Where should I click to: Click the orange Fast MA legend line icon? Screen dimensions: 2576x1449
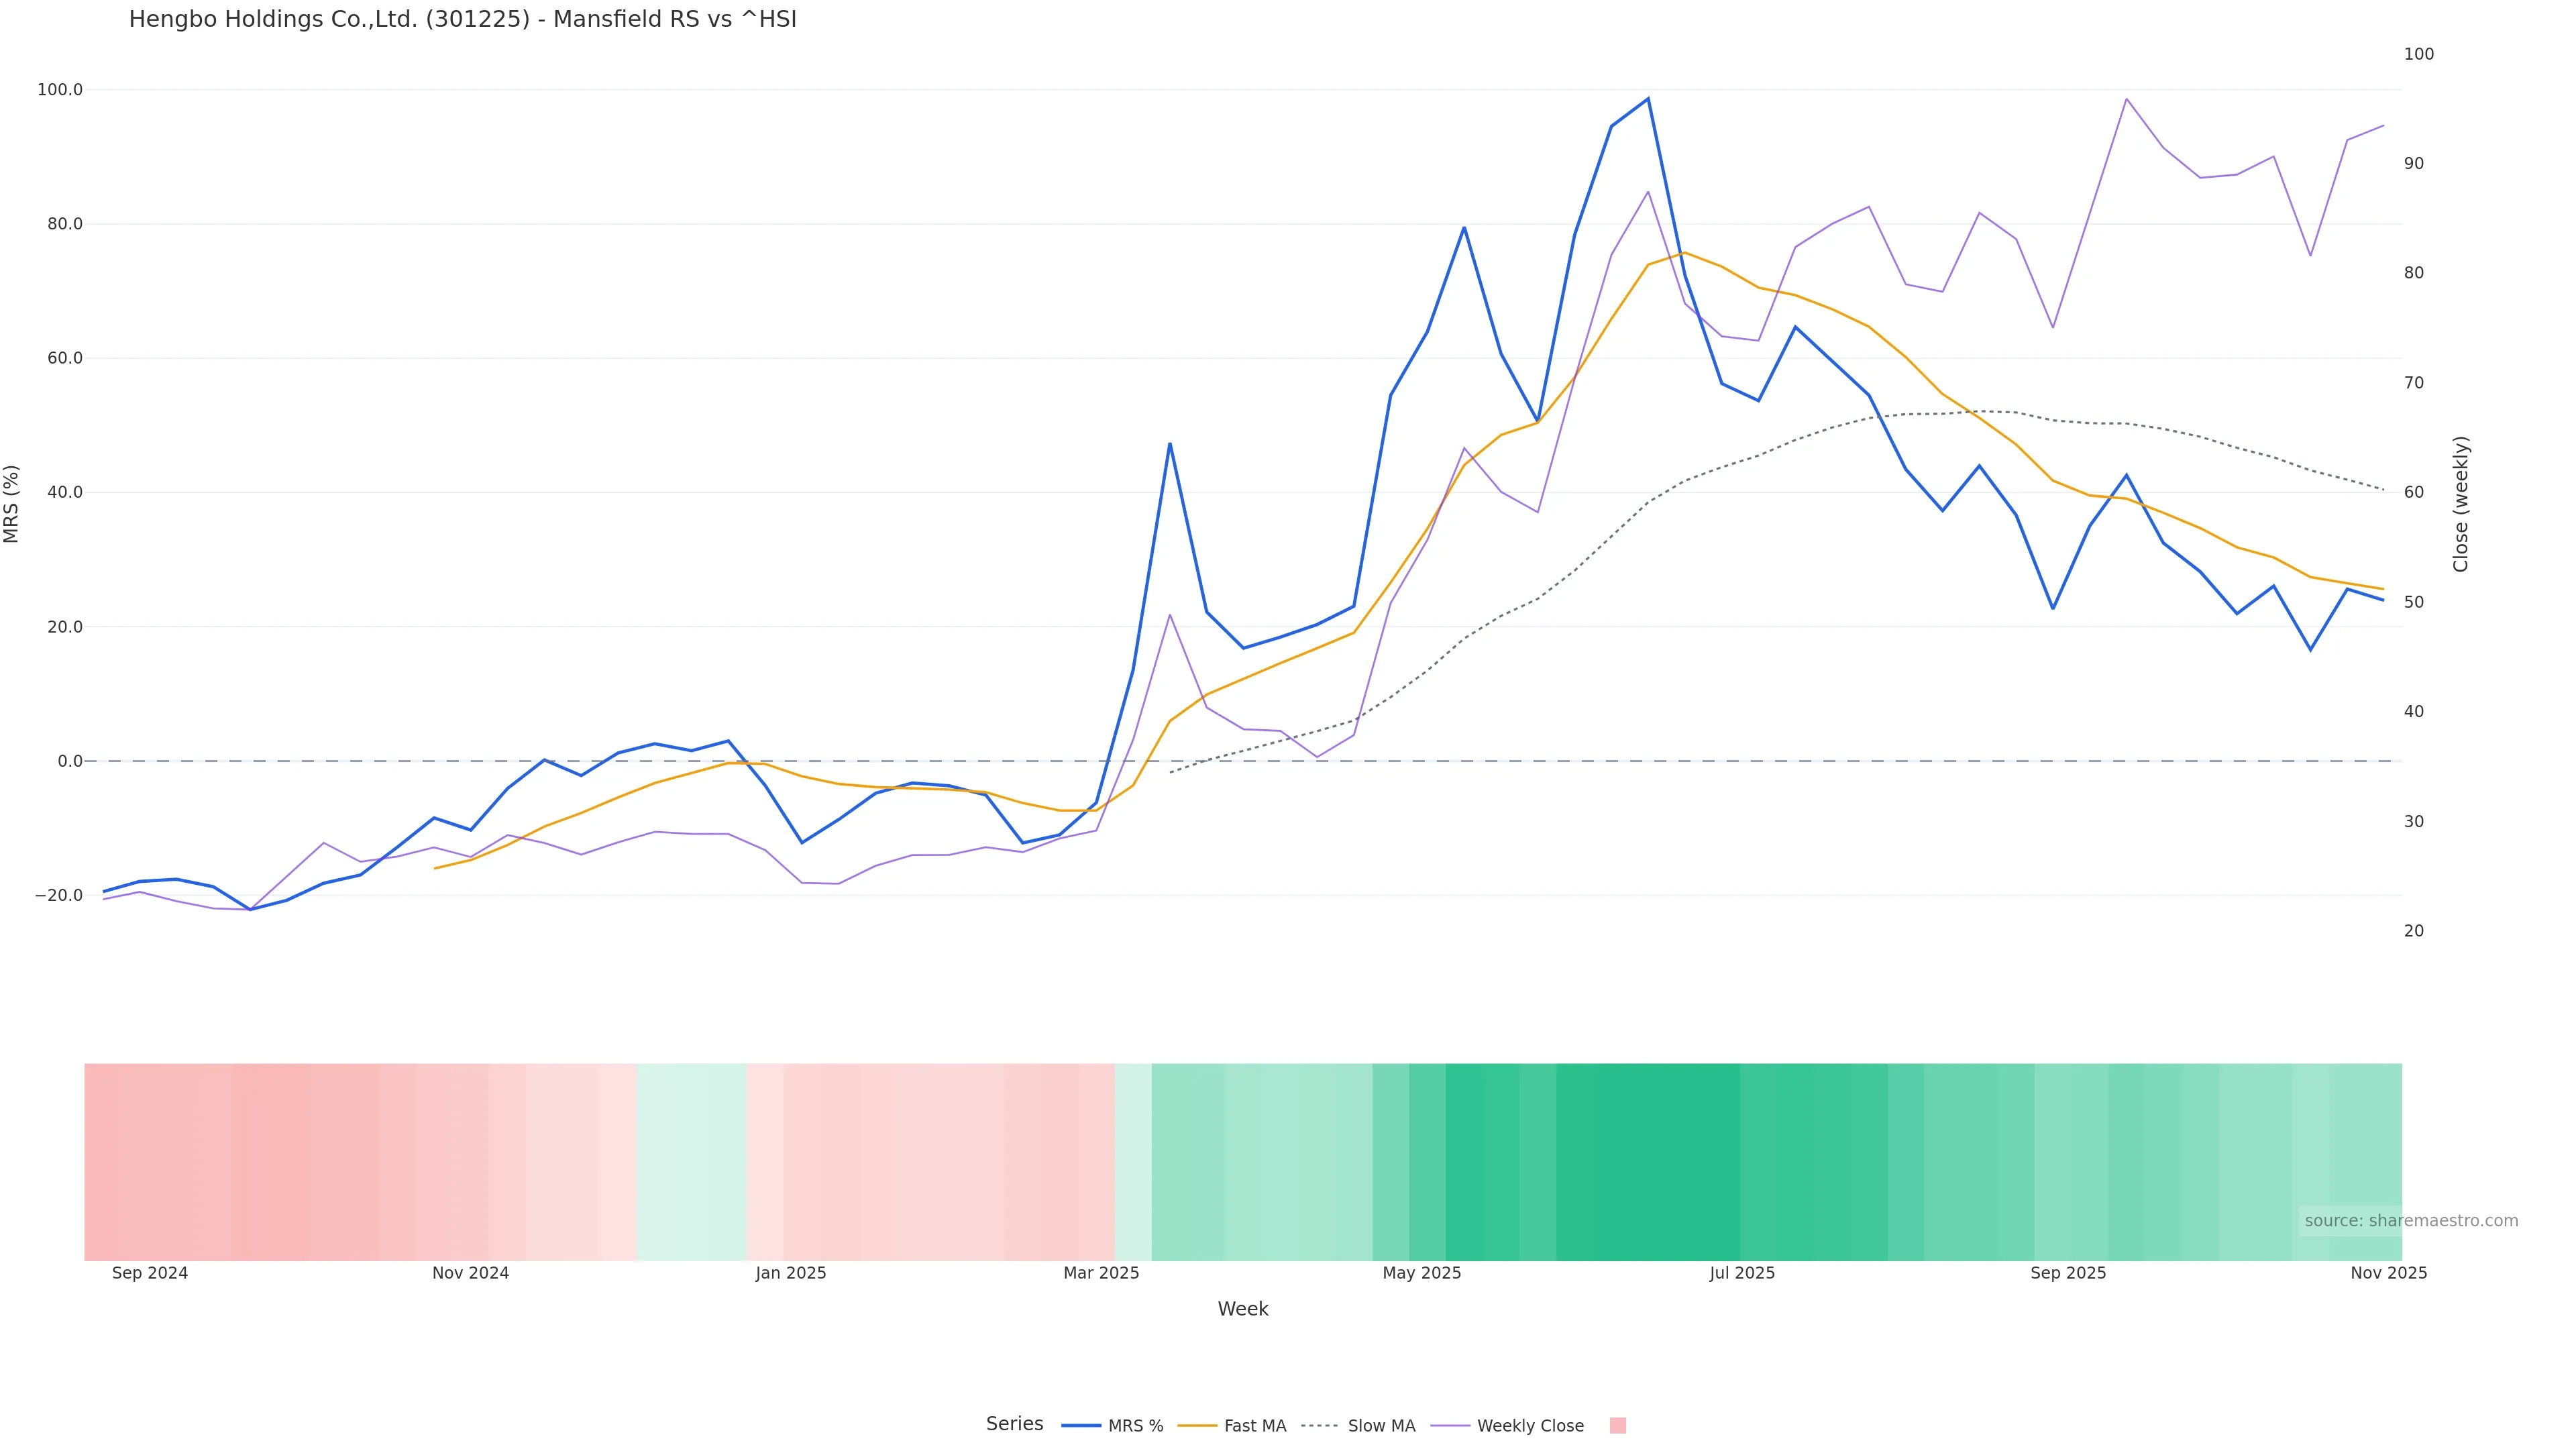1197,1426
